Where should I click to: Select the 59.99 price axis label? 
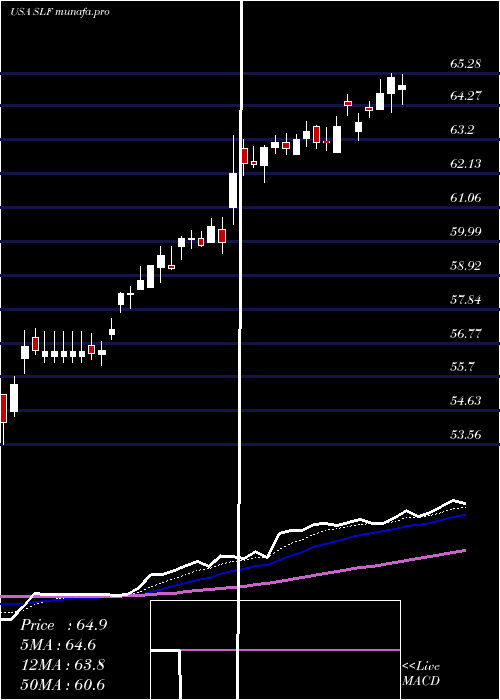click(465, 232)
